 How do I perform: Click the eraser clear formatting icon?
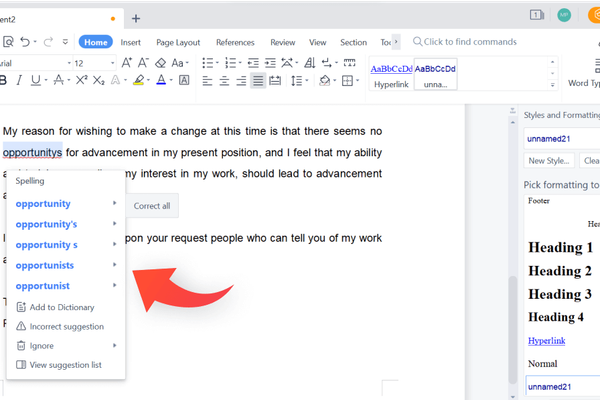161,62
